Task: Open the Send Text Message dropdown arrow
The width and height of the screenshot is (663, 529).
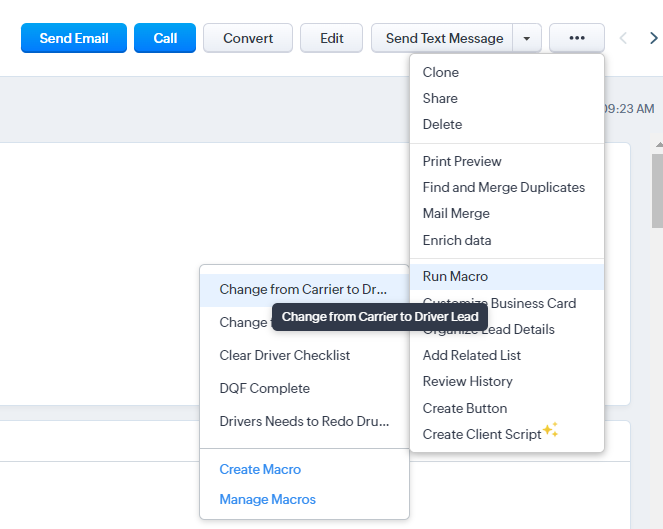Action: pos(527,38)
